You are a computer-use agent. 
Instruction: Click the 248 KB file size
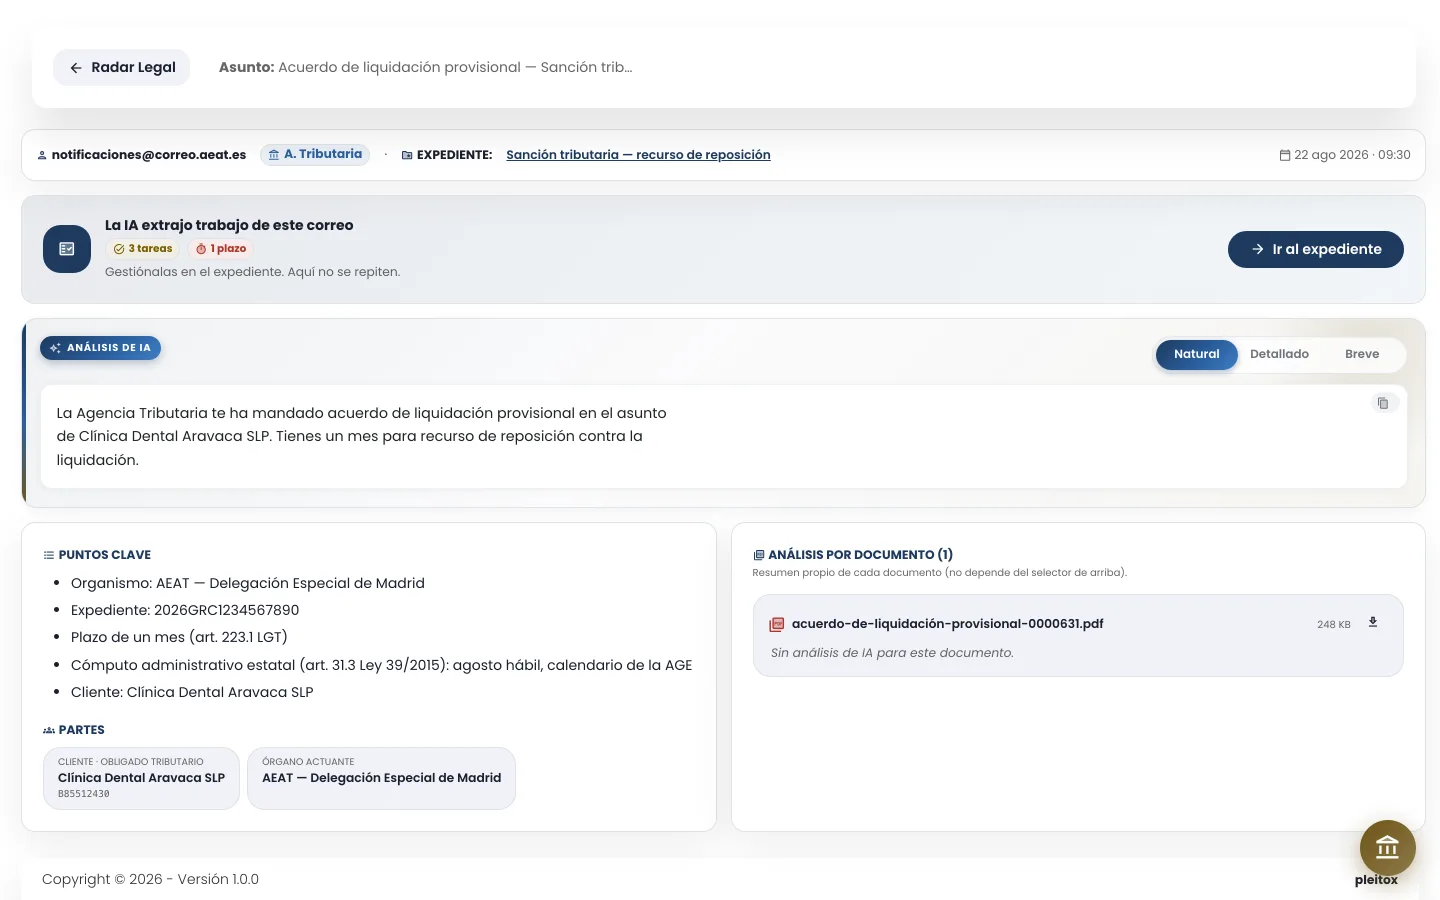[x=1334, y=624]
